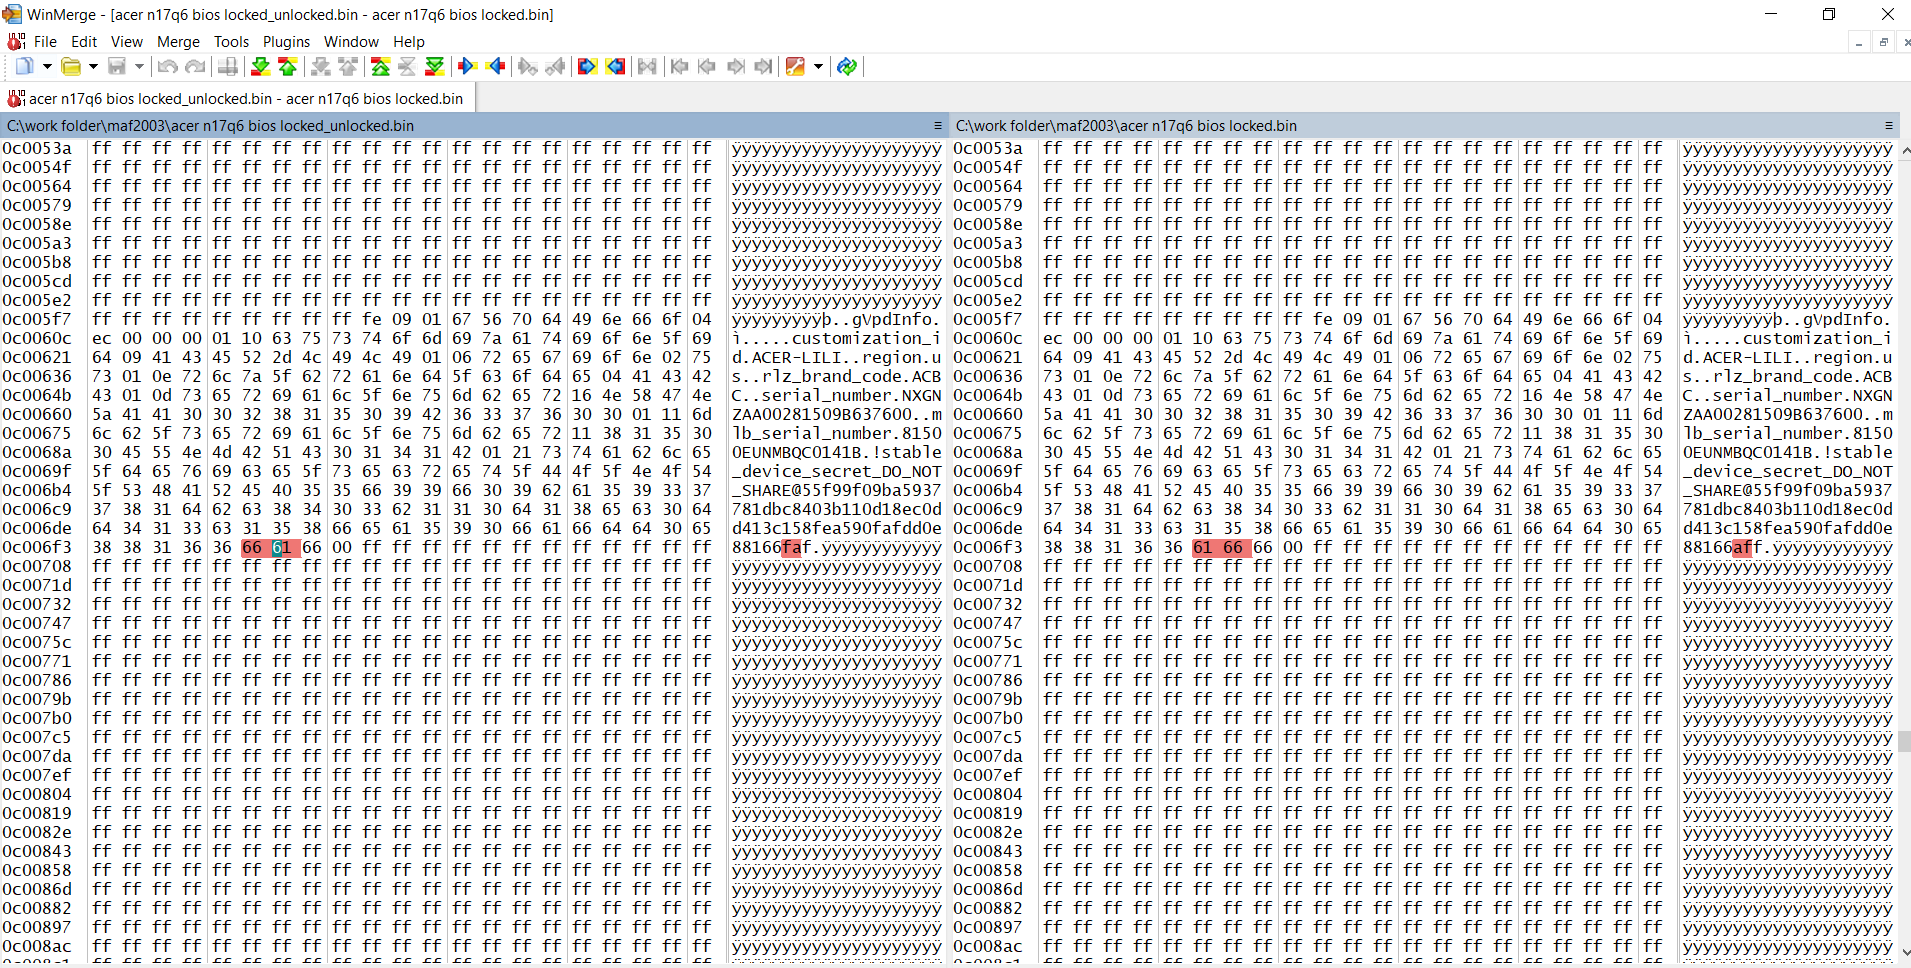Click offset 0c006f3 in left pane
This screenshot has height=968, width=1911.
click(37, 548)
